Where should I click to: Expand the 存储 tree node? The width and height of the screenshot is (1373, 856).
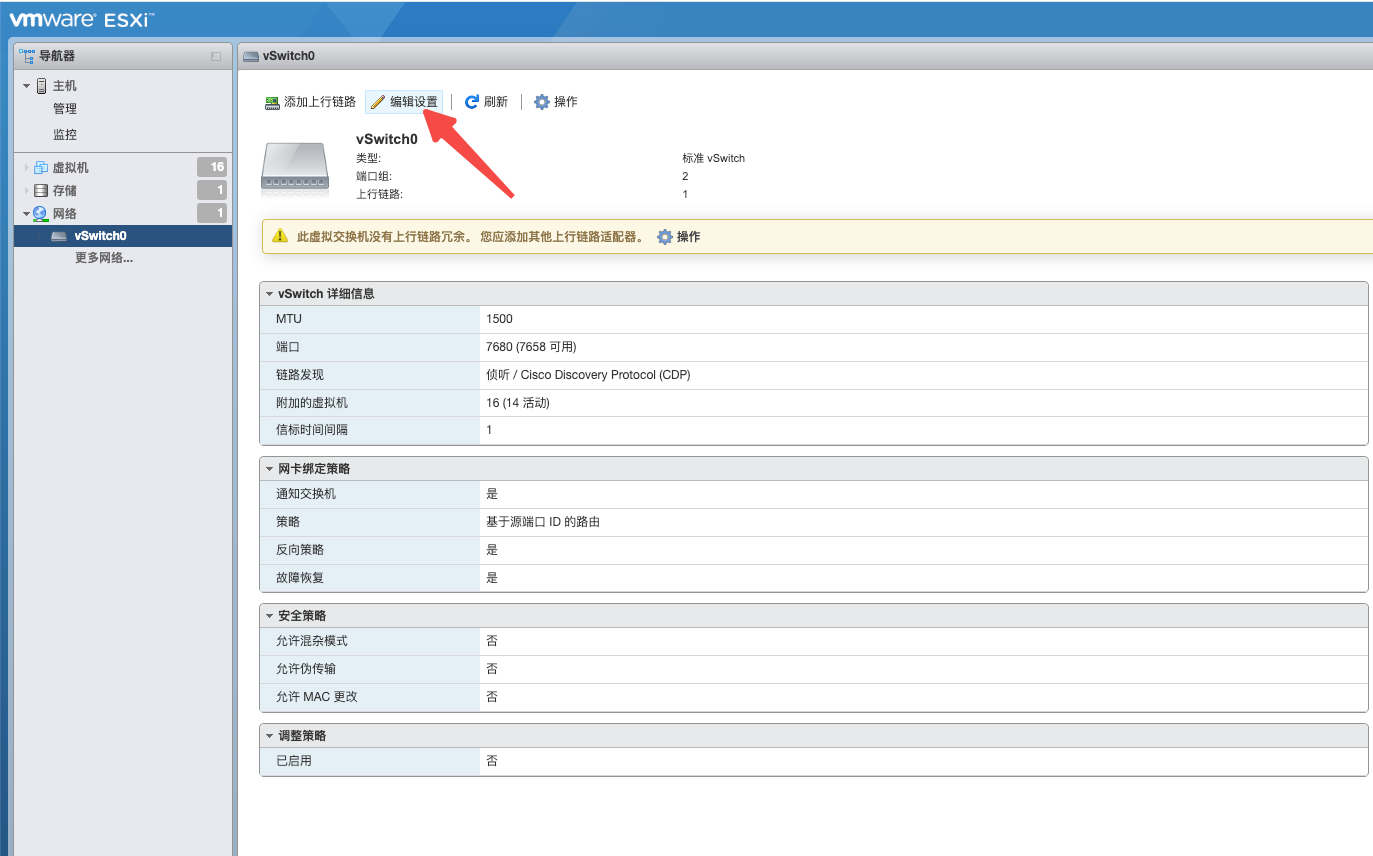(x=27, y=191)
